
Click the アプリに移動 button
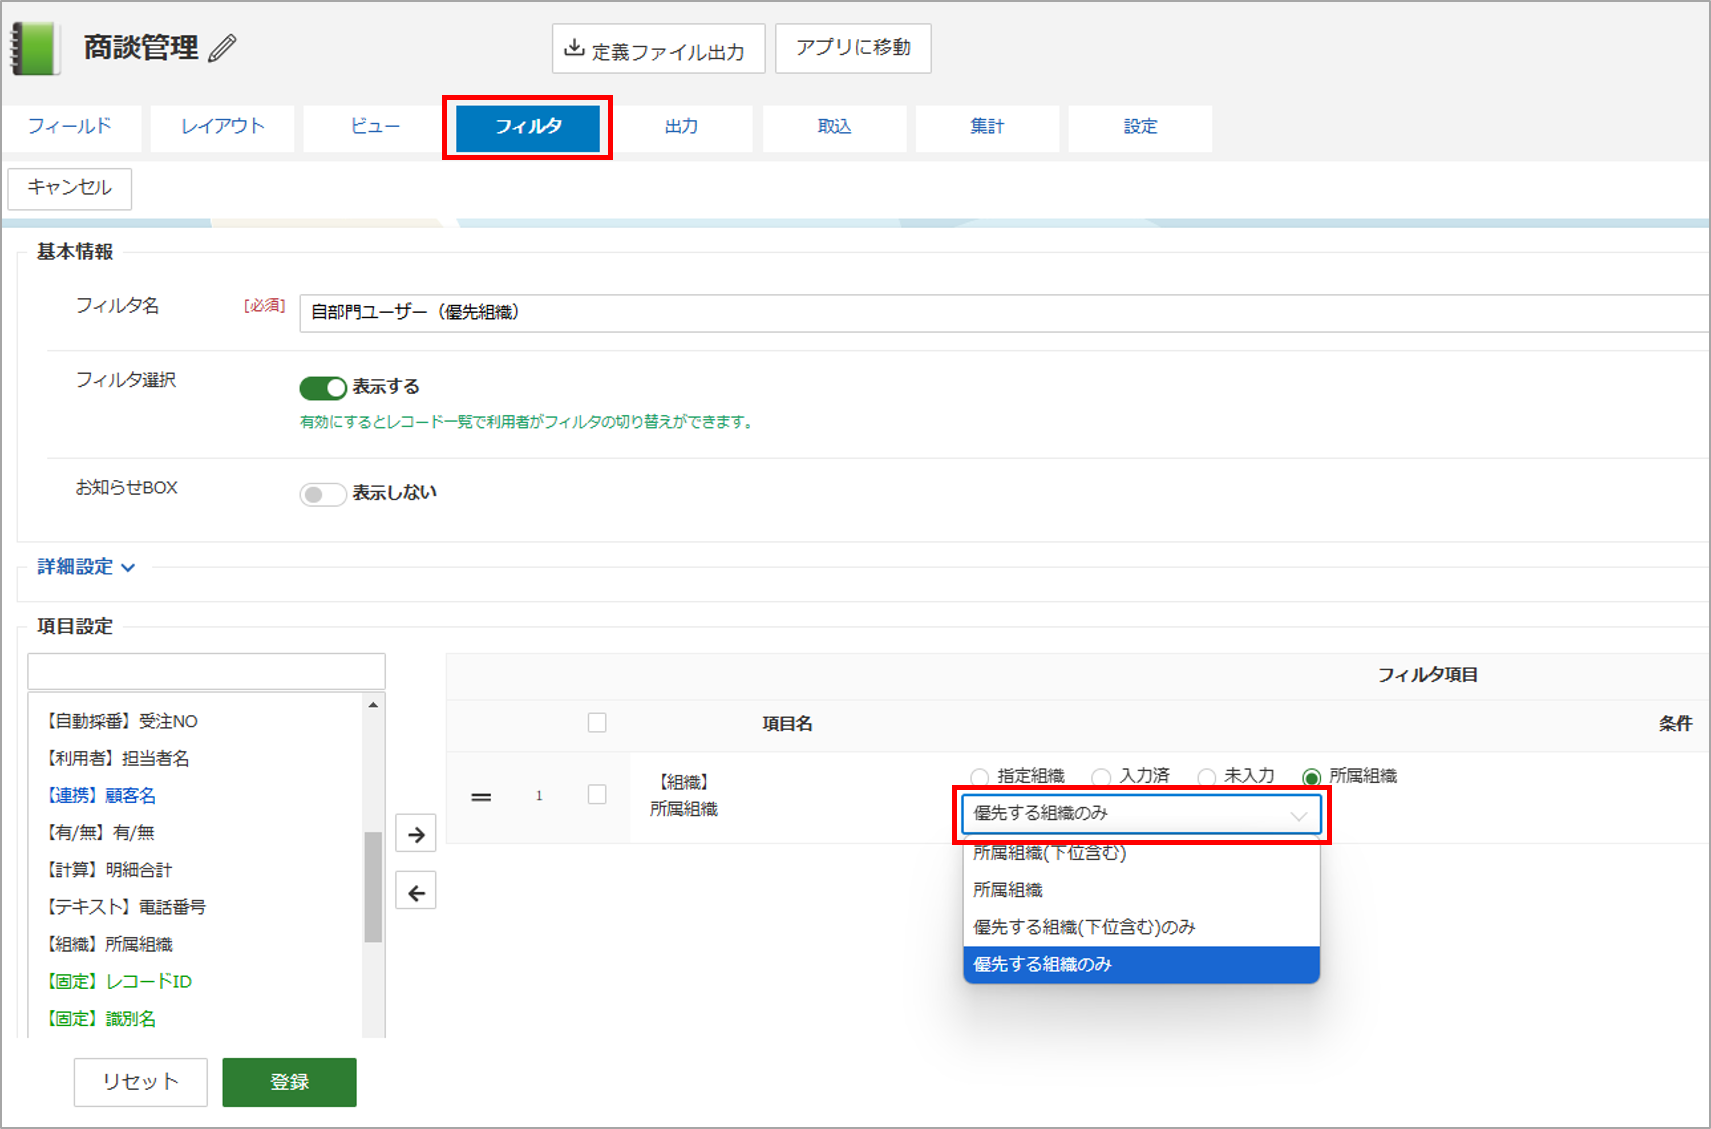click(853, 48)
